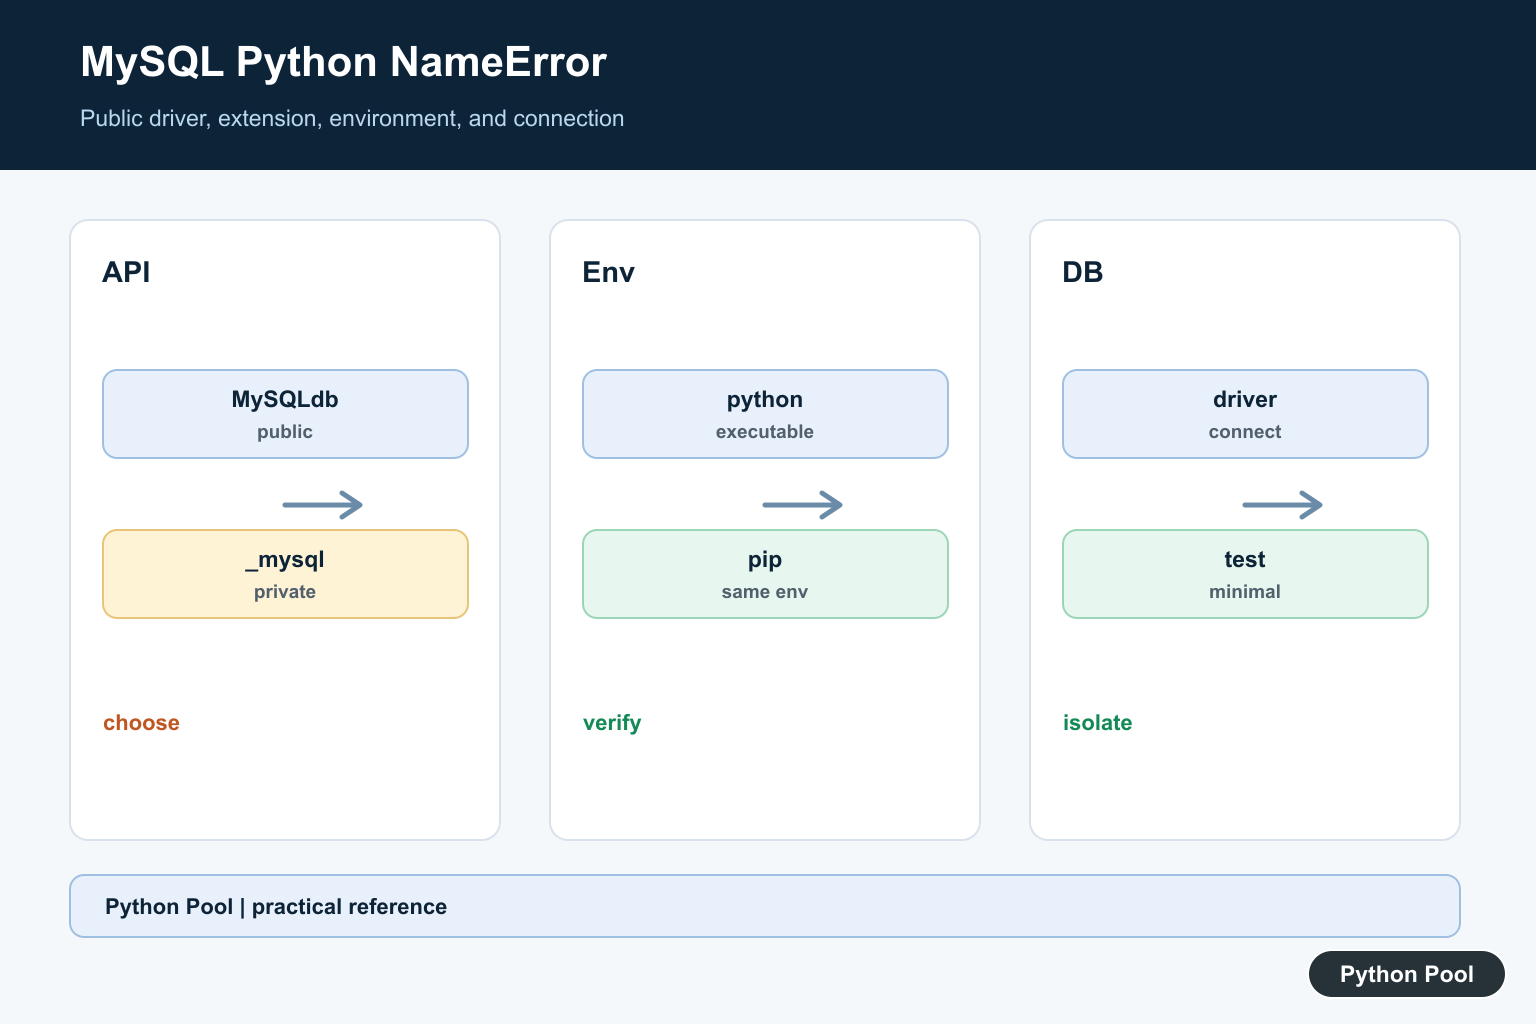
Task: Click the 'choose' label
Action: [x=141, y=723]
